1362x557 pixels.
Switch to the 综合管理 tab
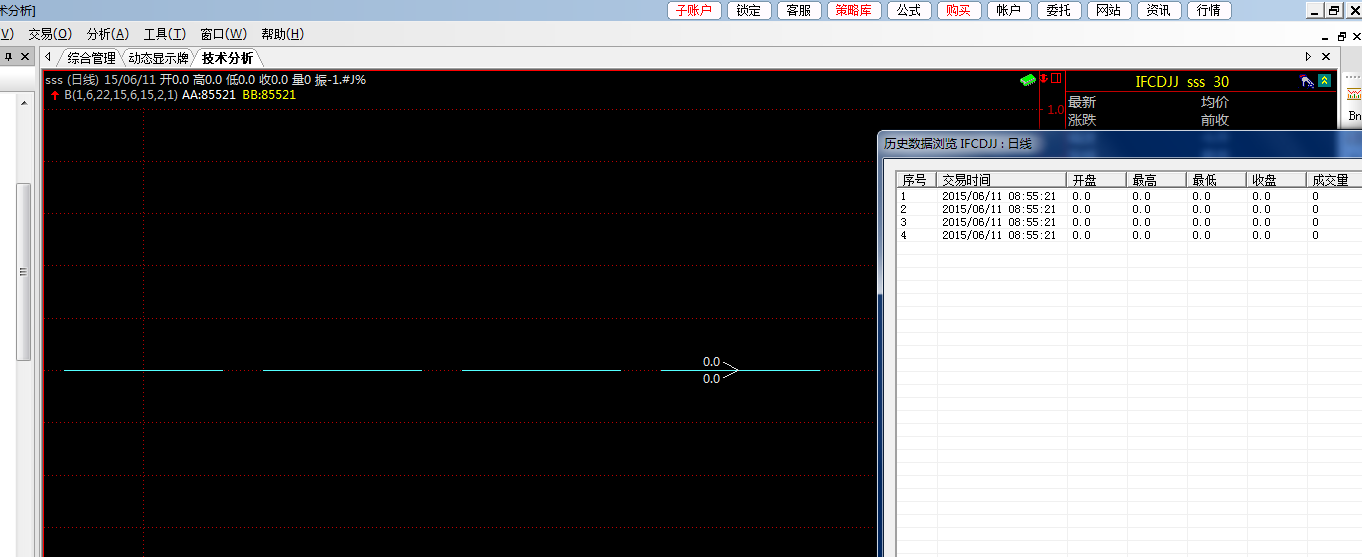tap(92, 58)
